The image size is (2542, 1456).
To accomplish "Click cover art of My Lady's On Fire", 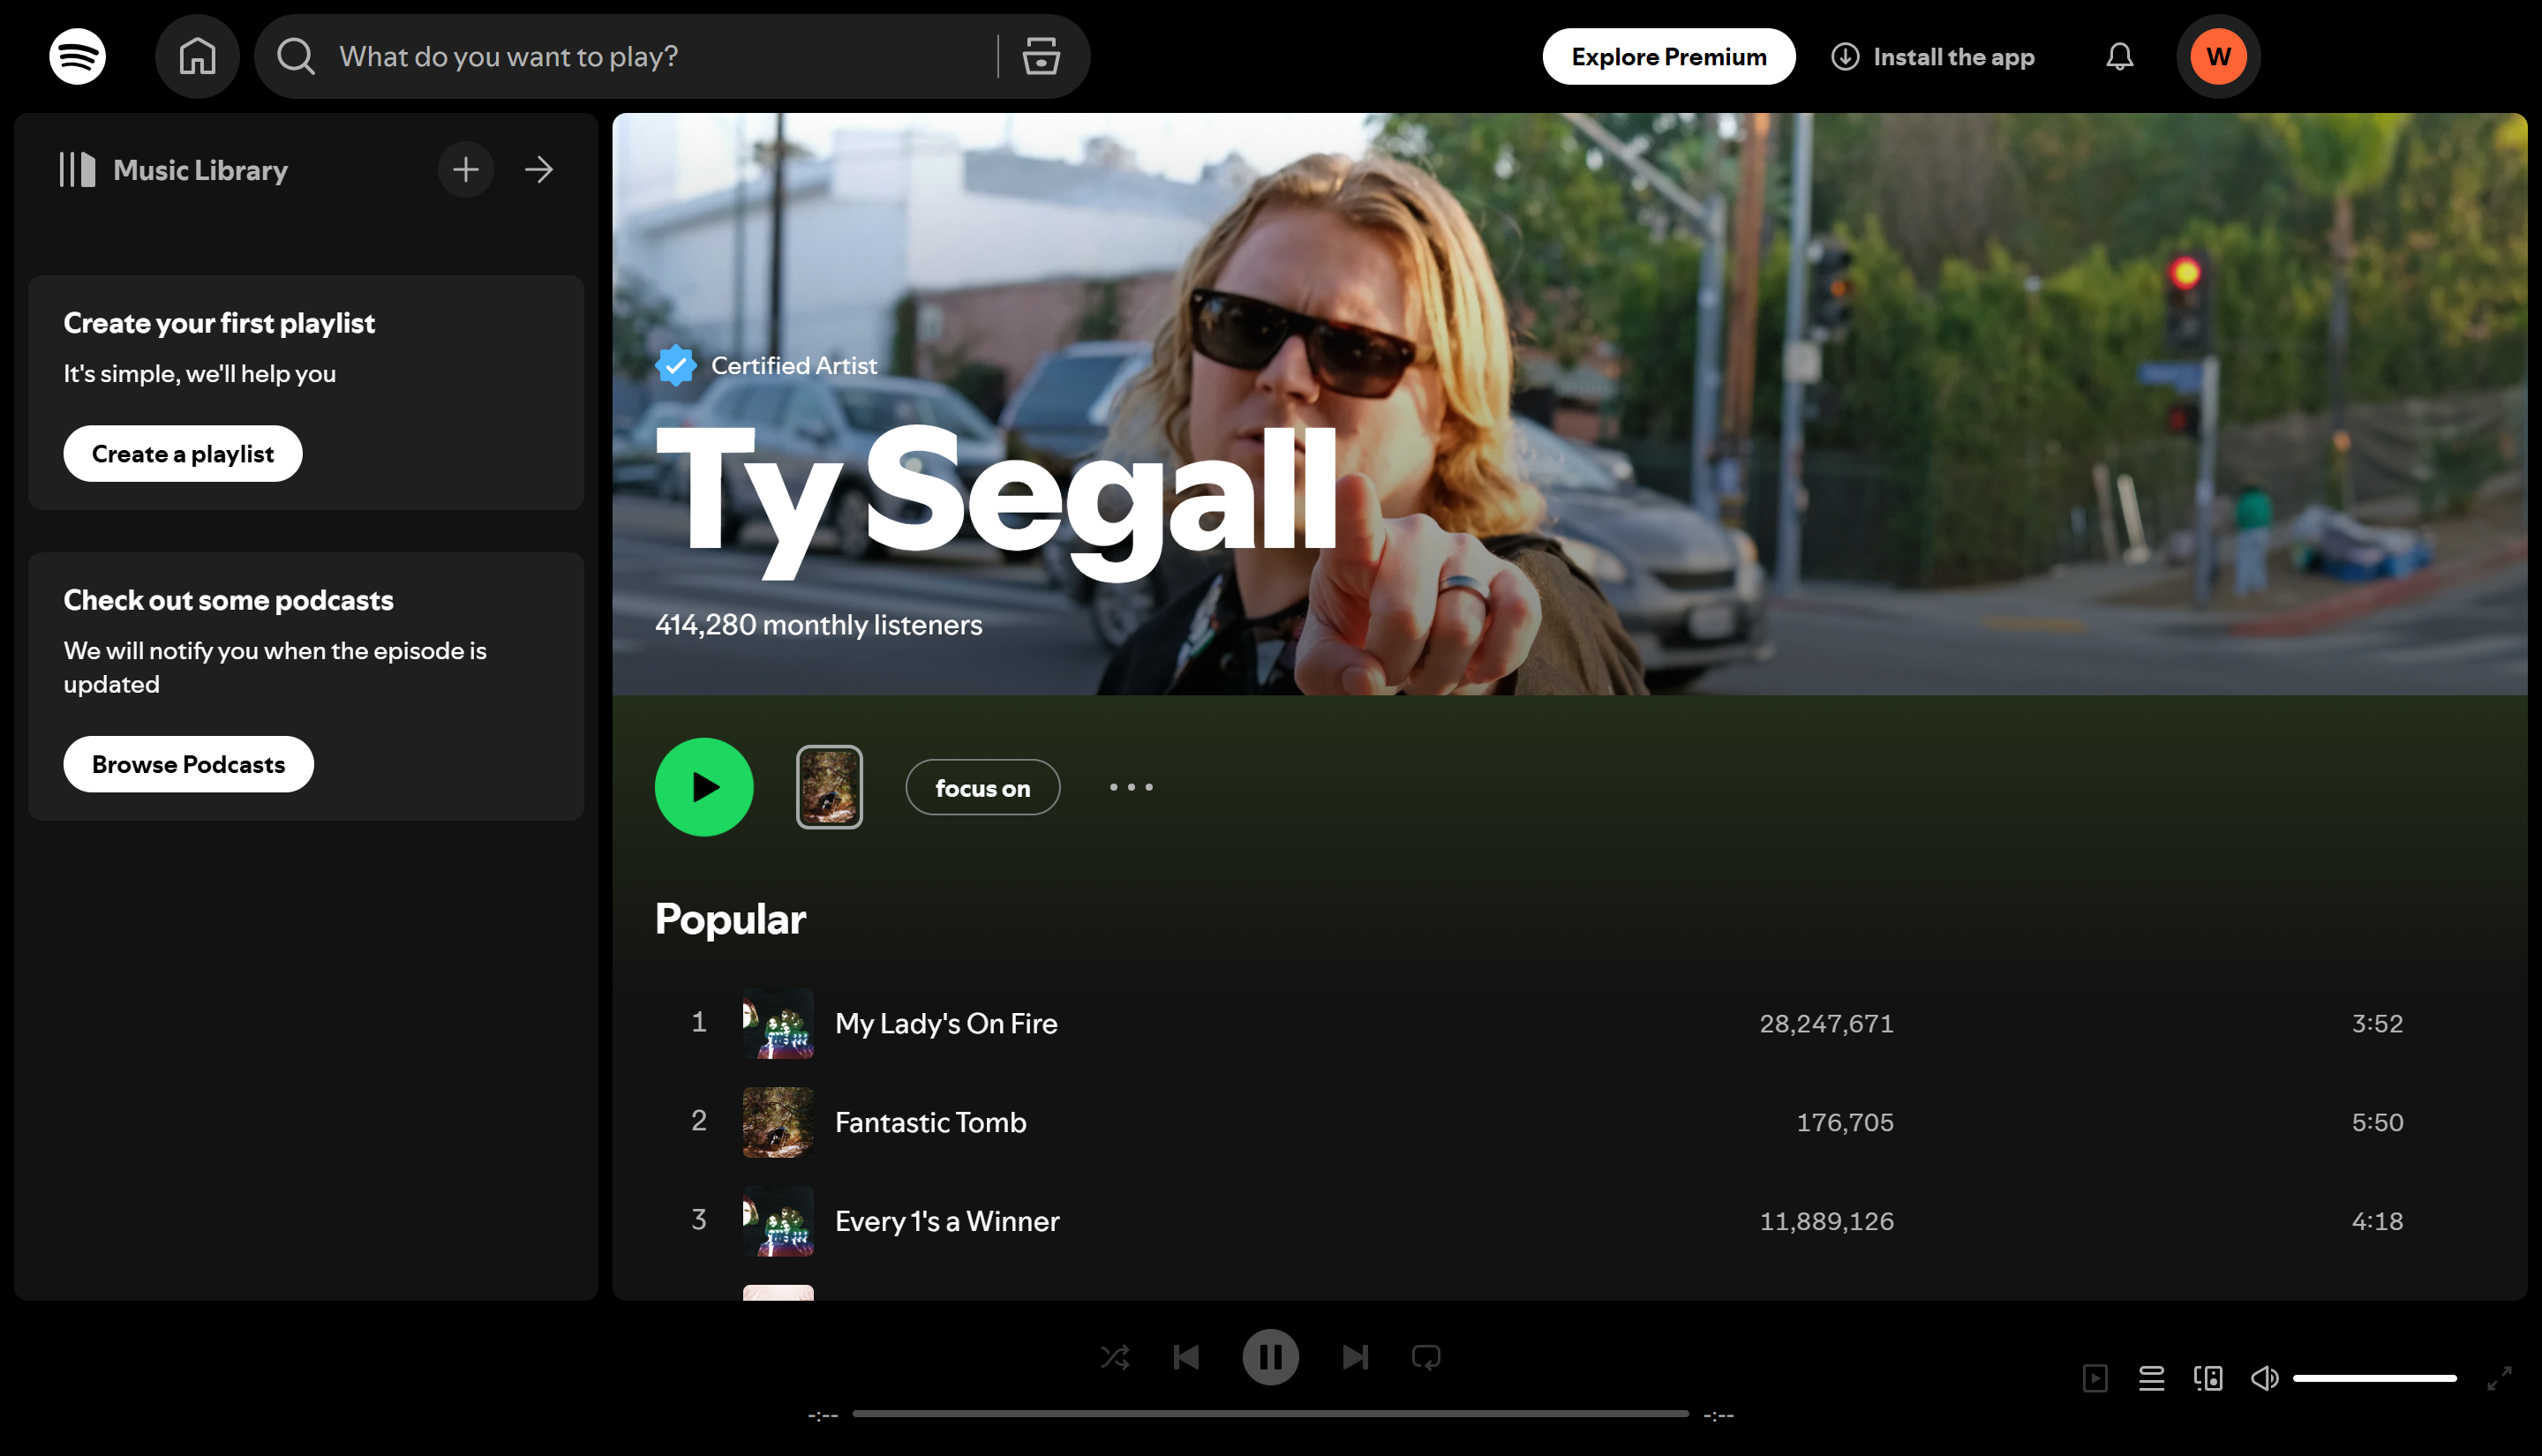I will 778,1024.
